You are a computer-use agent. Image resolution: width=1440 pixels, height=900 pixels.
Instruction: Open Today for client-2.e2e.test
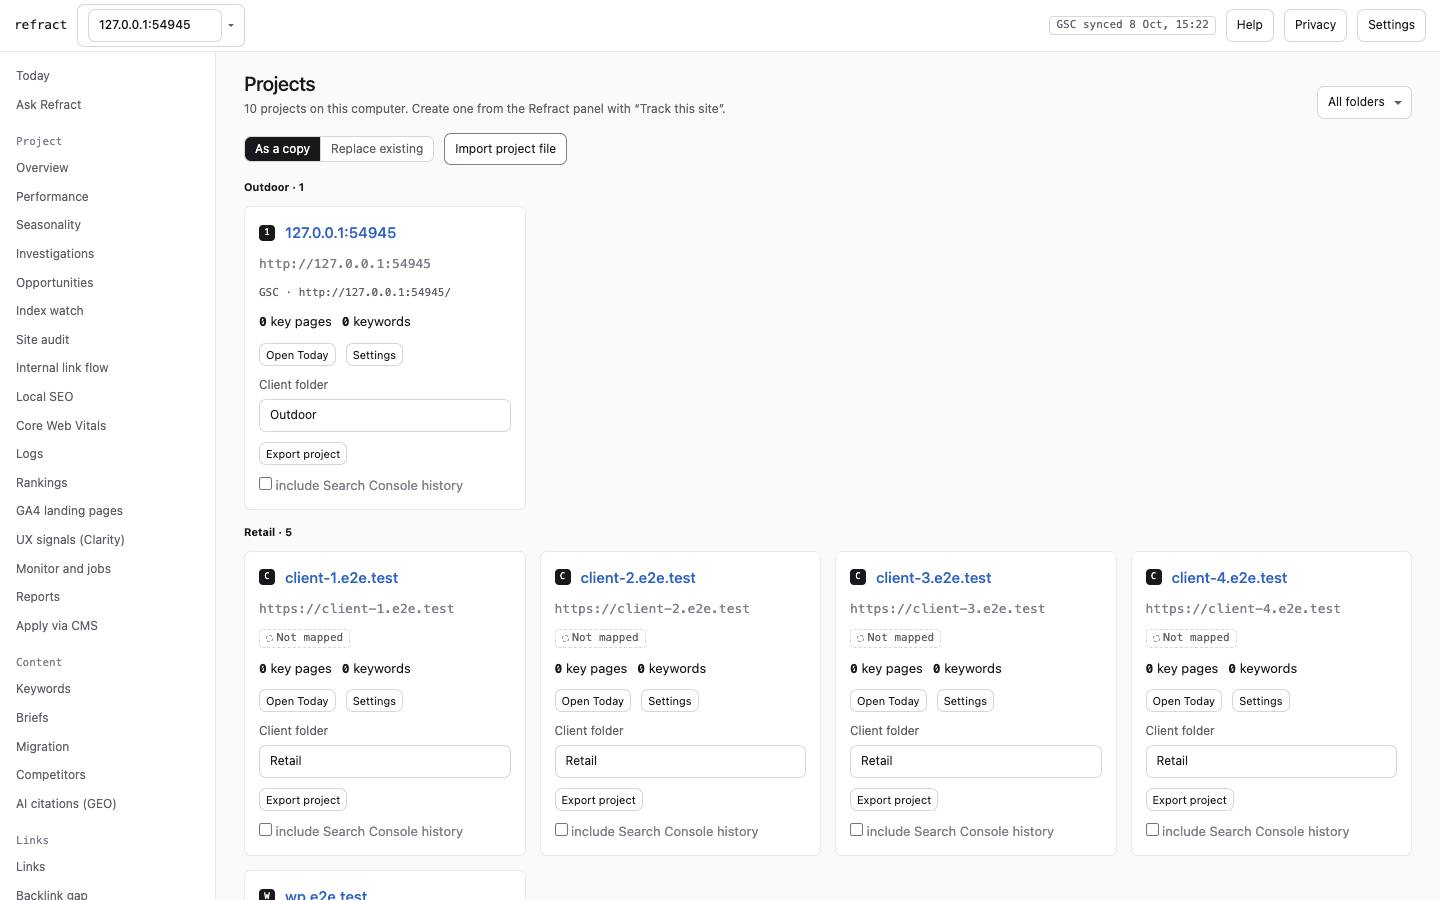coord(593,701)
